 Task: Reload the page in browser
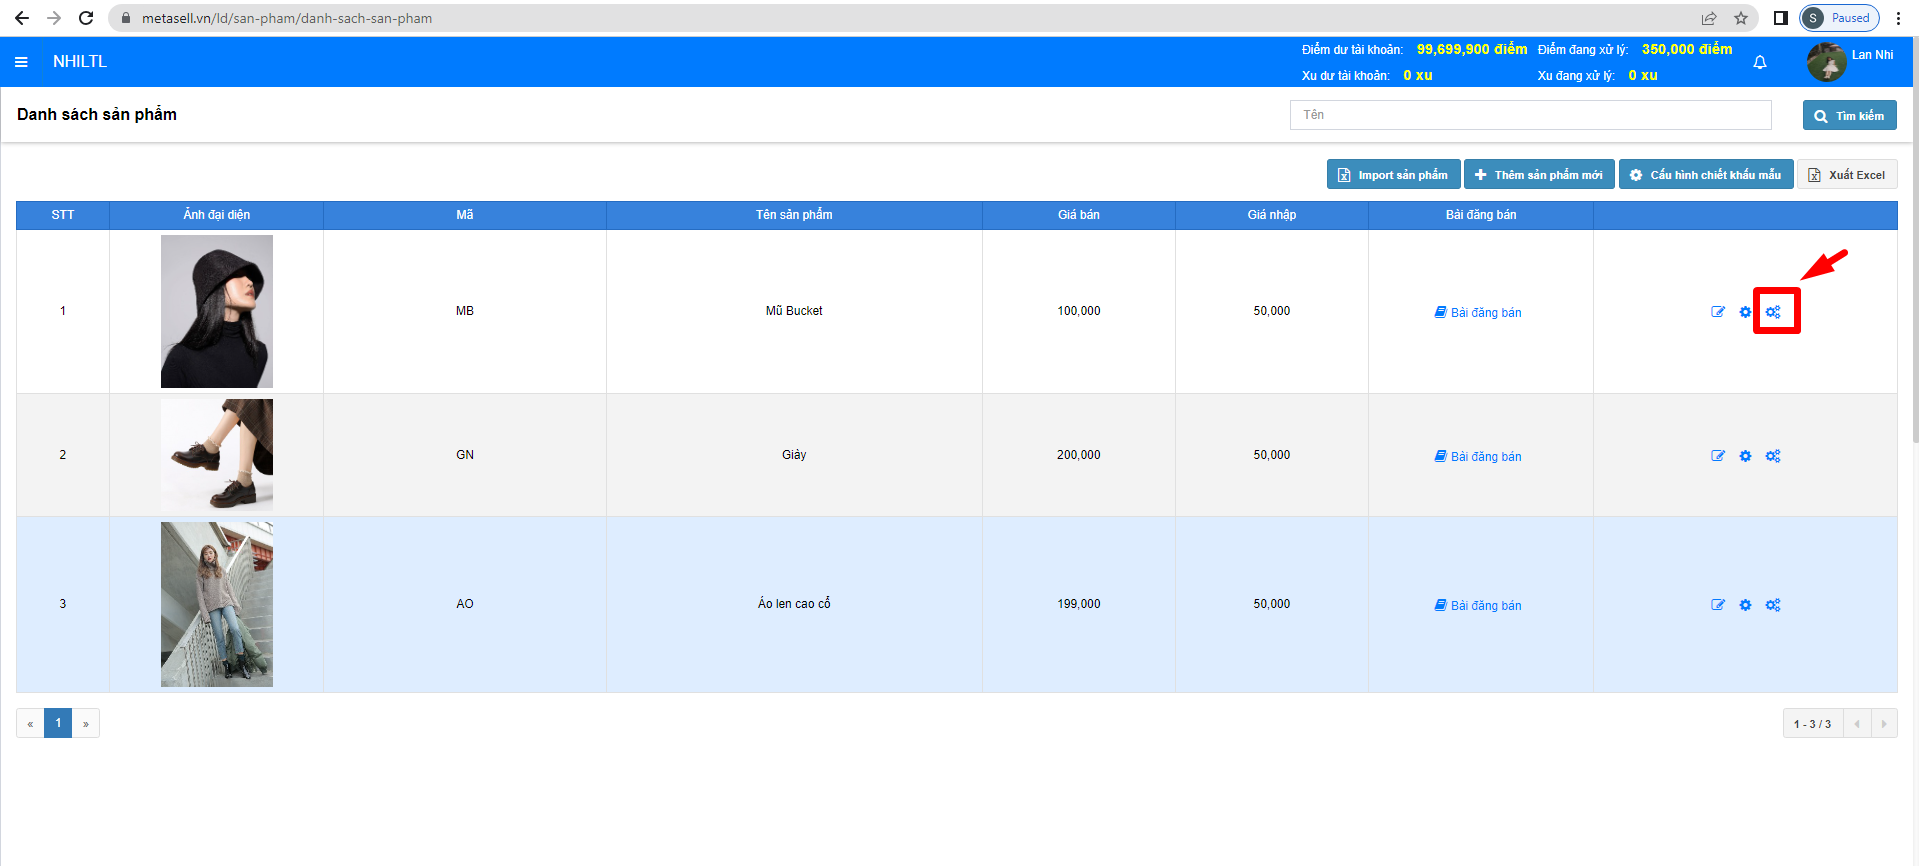point(86,18)
